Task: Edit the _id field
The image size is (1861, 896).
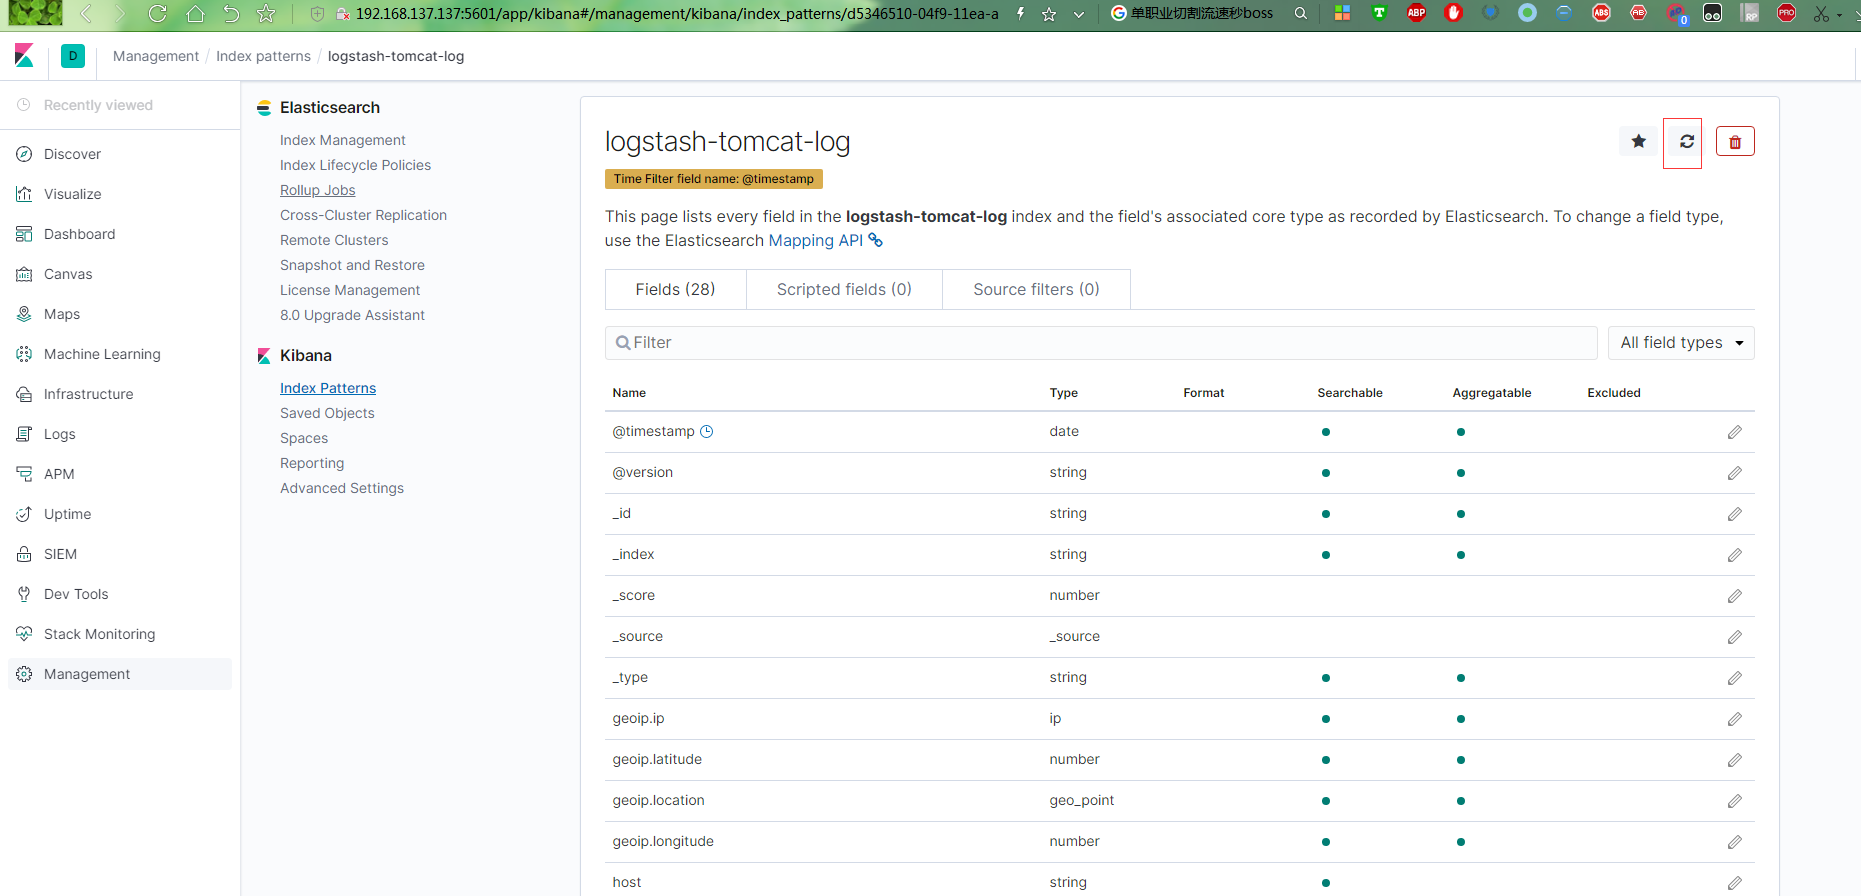Action: point(1734,514)
